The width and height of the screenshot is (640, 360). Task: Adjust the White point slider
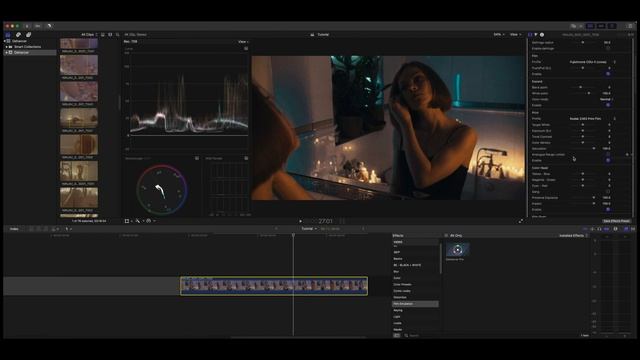583,93
